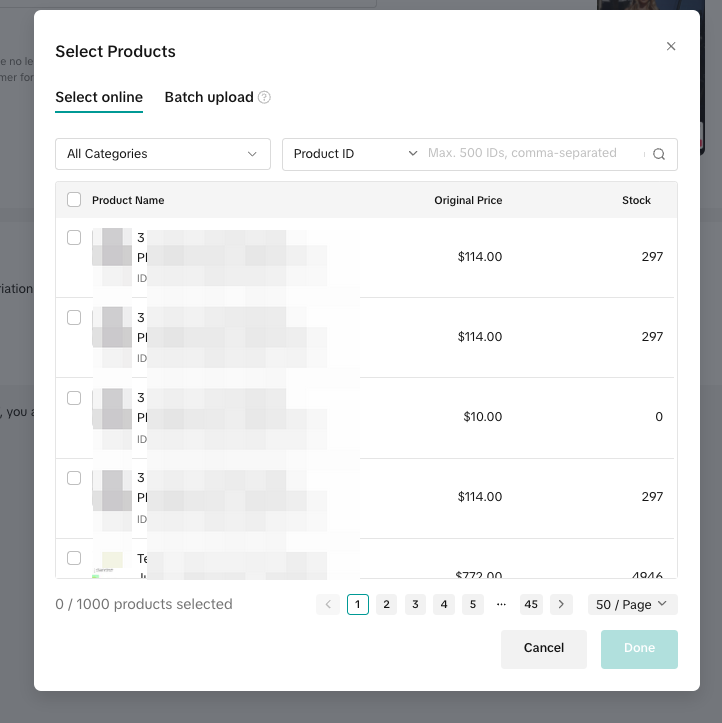
Task: Expand the Product ID filter dropdown
Action: (355, 154)
